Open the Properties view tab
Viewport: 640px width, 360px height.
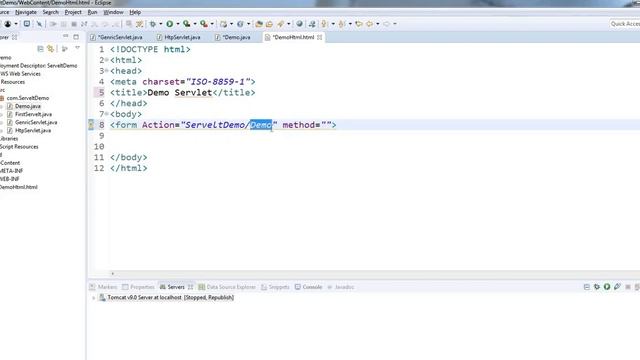click(138, 287)
